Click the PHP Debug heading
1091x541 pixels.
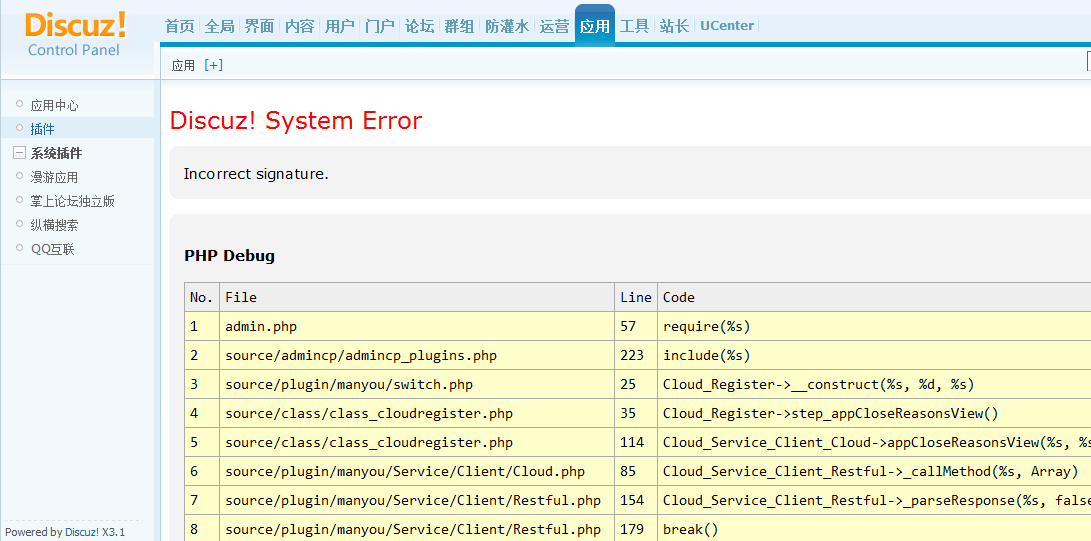[230, 255]
